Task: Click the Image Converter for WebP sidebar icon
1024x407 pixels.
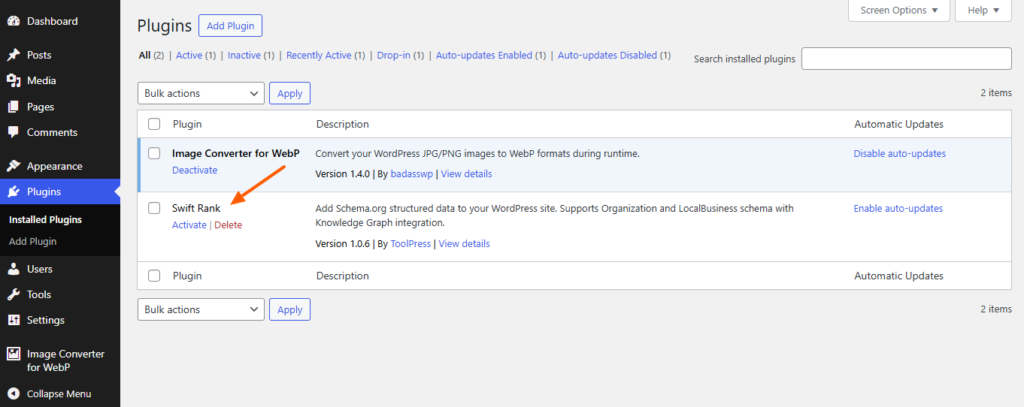Action: 13,353
